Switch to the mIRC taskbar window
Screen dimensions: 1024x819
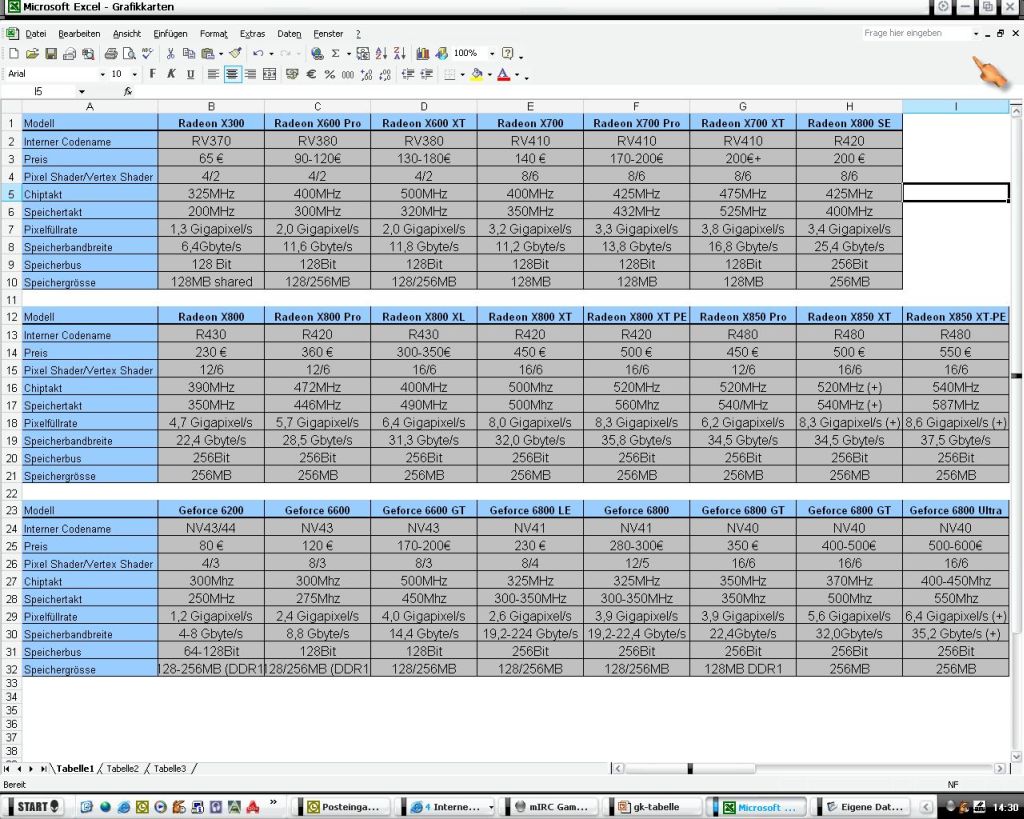[x=552, y=807]
